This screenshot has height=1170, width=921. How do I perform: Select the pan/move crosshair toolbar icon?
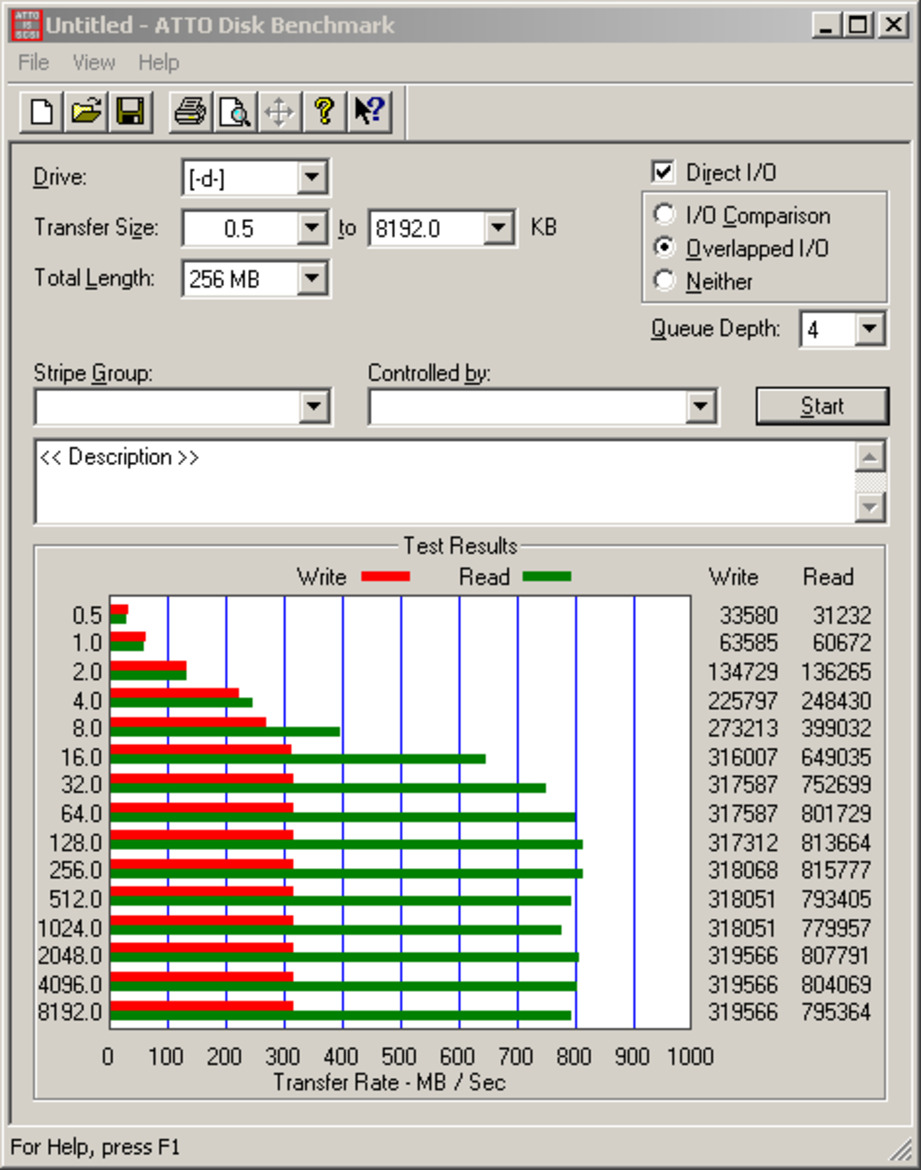pyautogui.click(x=278, y=112)
